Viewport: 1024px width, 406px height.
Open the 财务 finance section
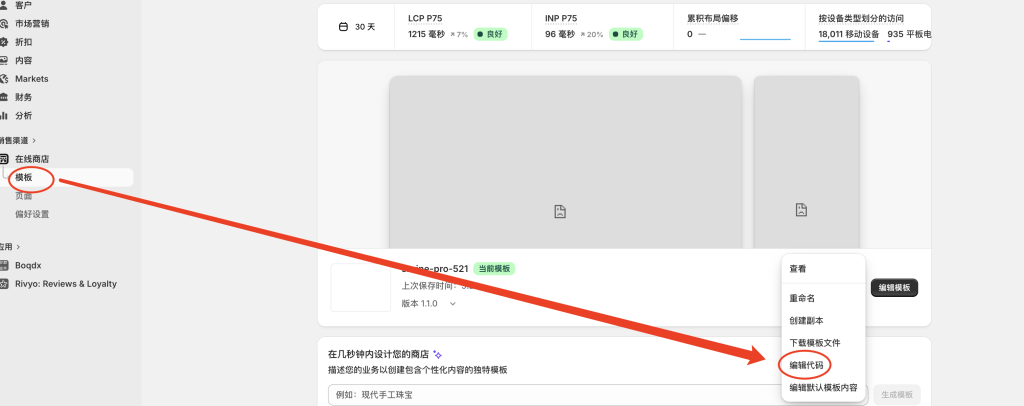click(23, 97)
